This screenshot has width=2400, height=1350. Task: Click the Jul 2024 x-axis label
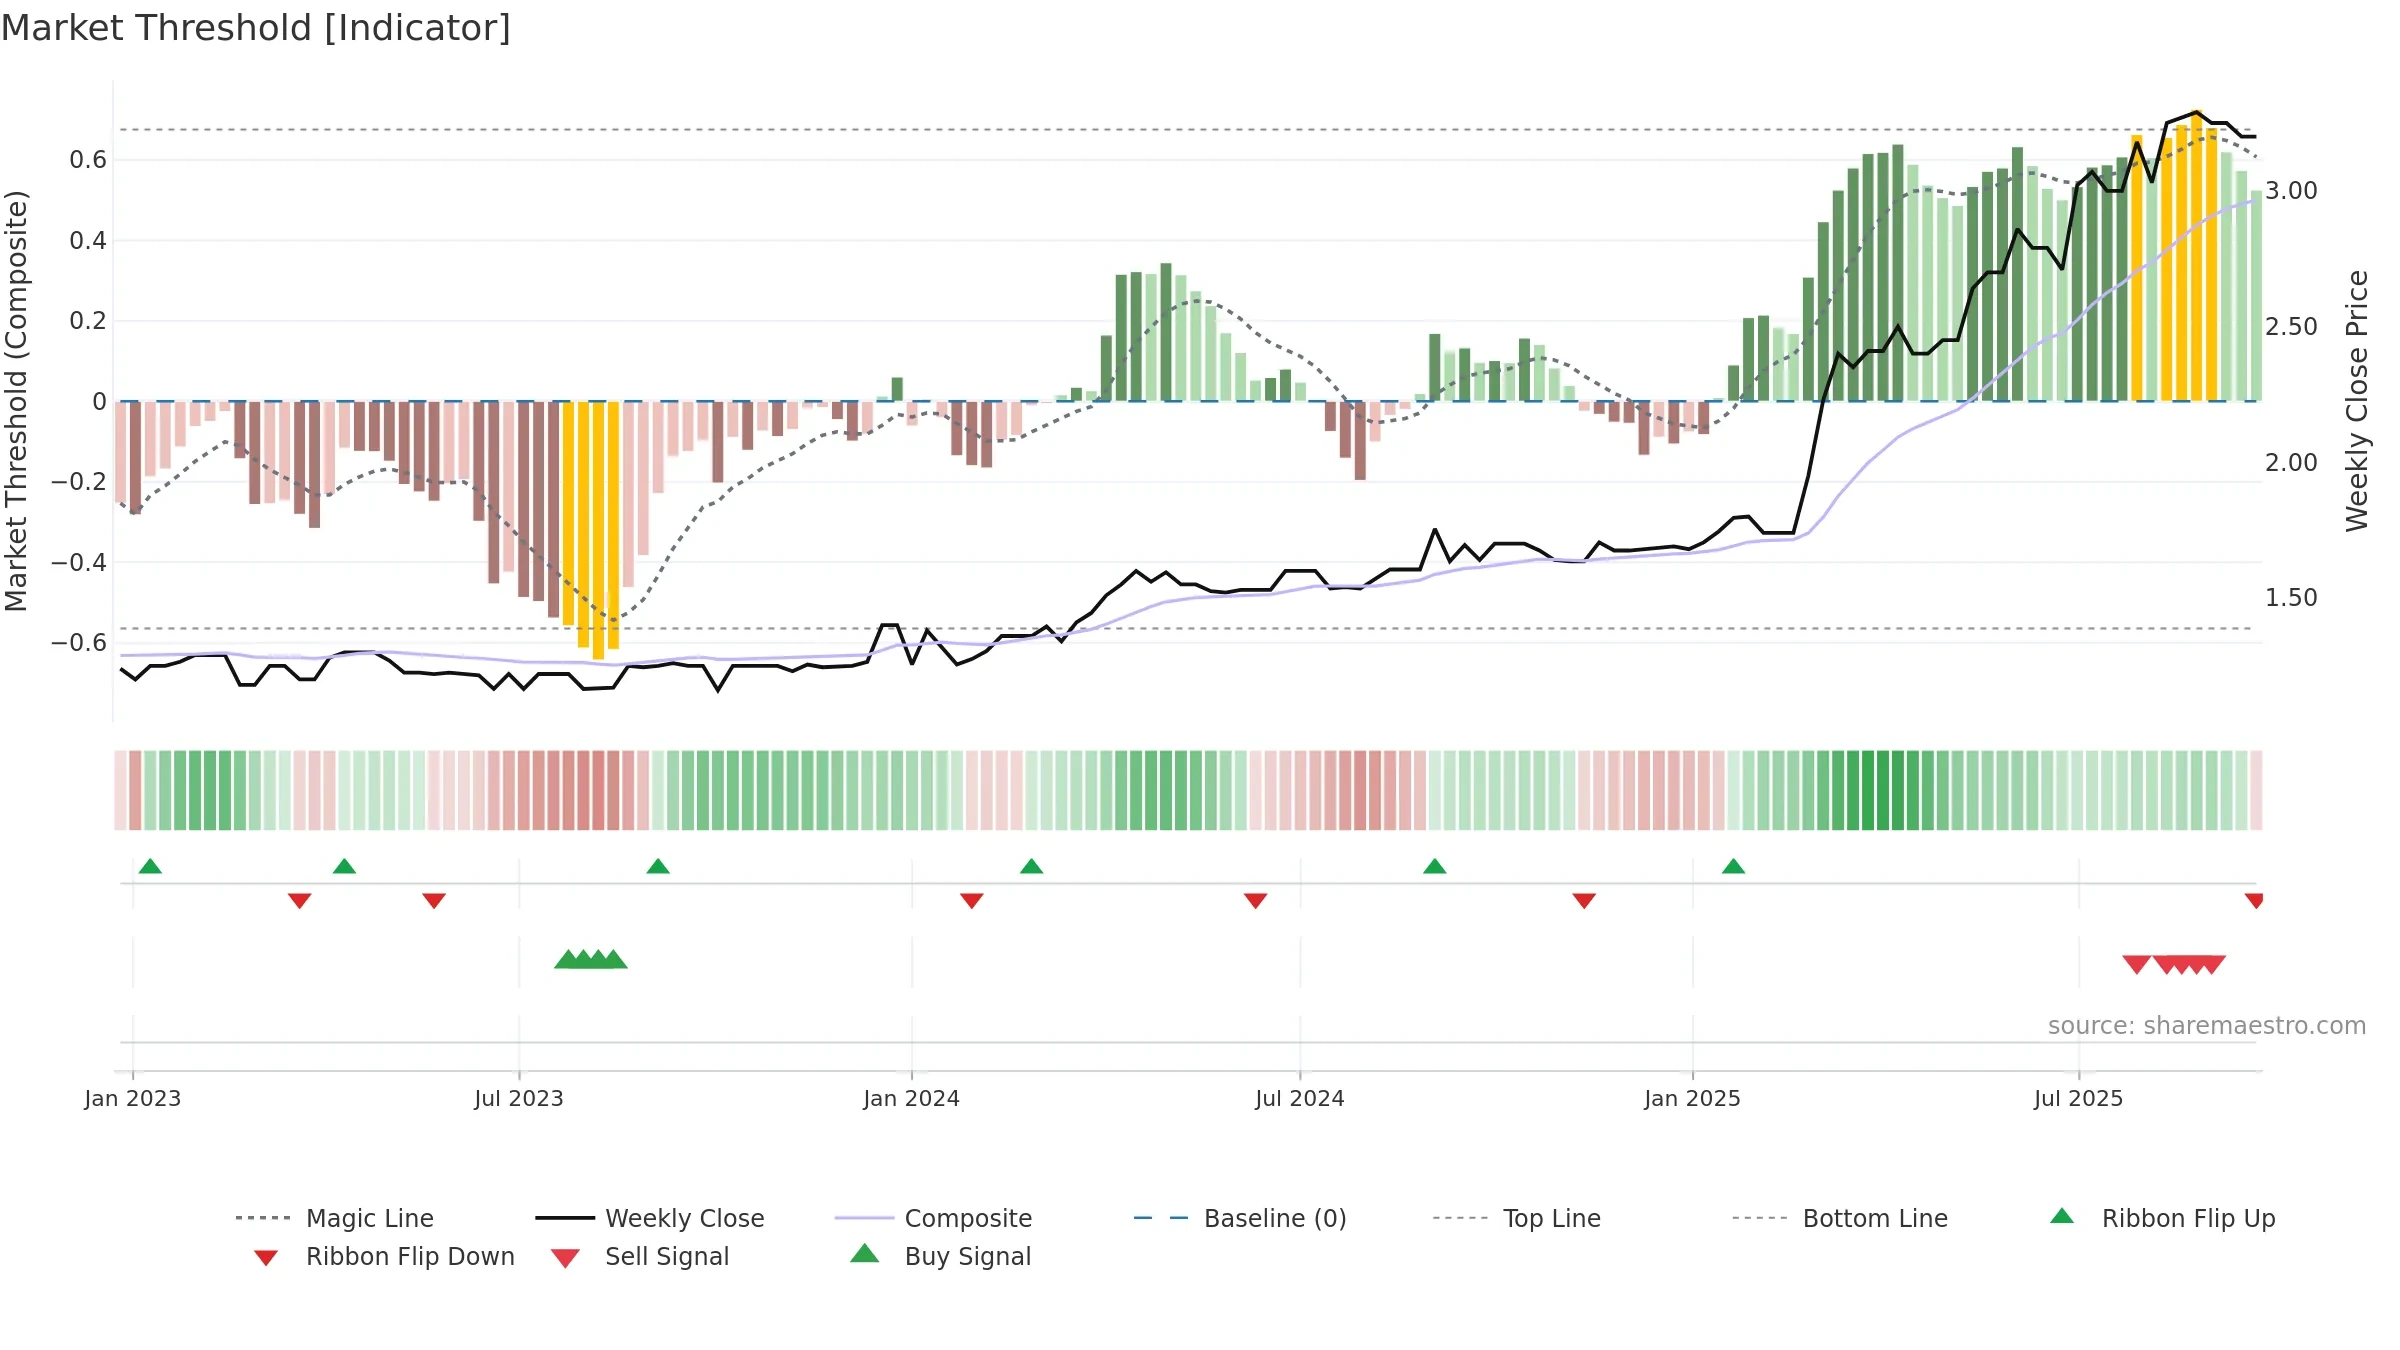1300,1098
